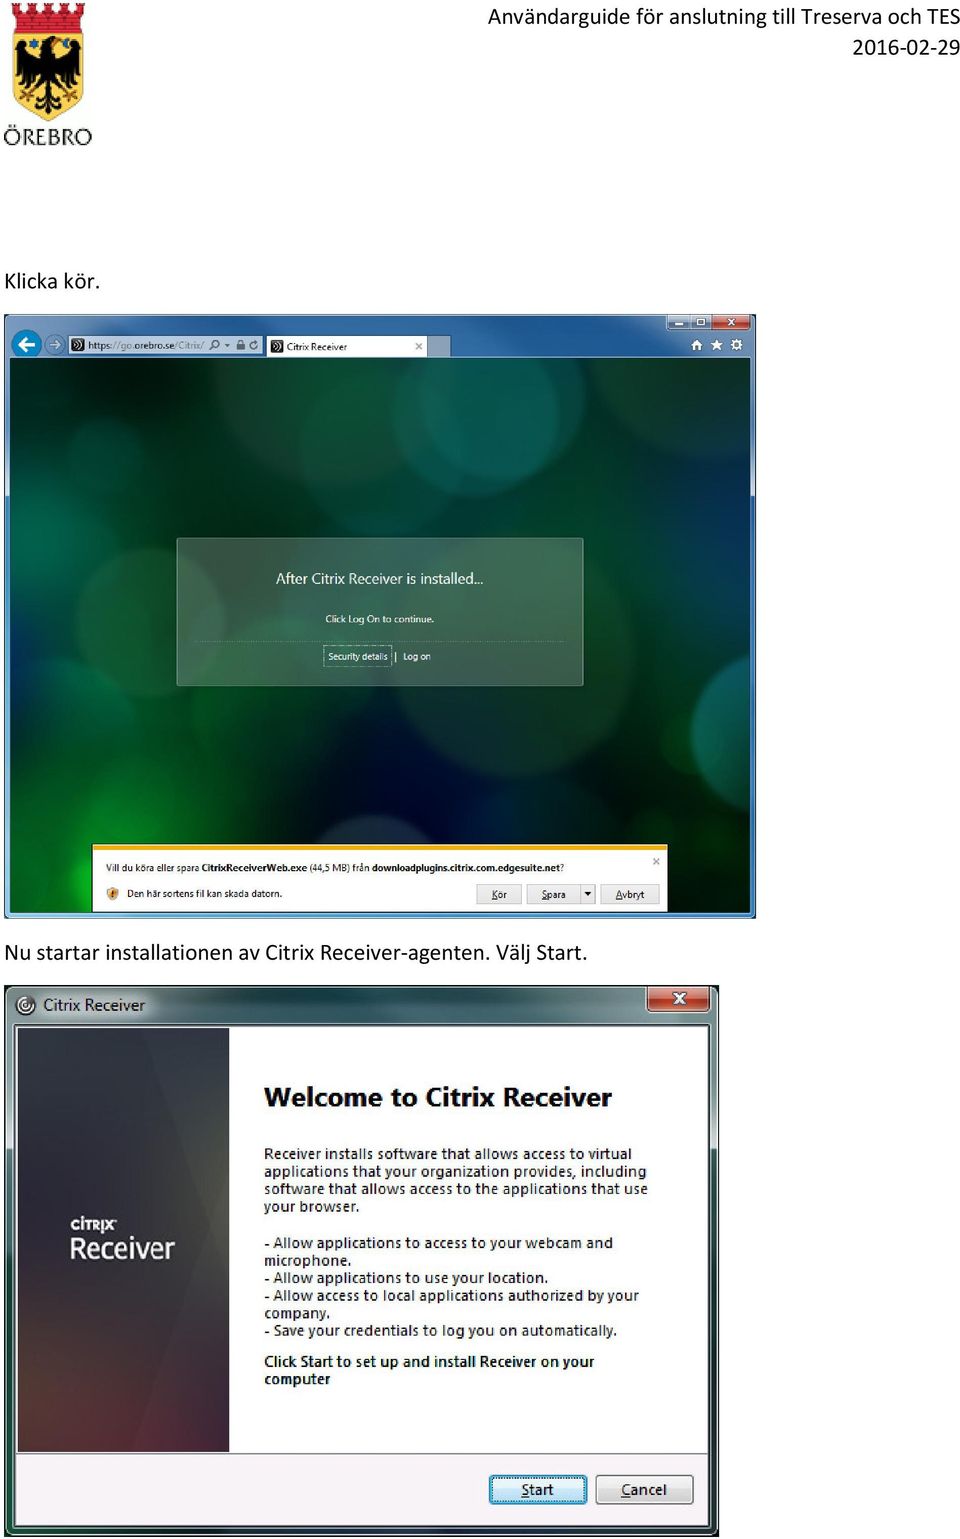Open the address bar autocomplete dropdown arrow

227,345
